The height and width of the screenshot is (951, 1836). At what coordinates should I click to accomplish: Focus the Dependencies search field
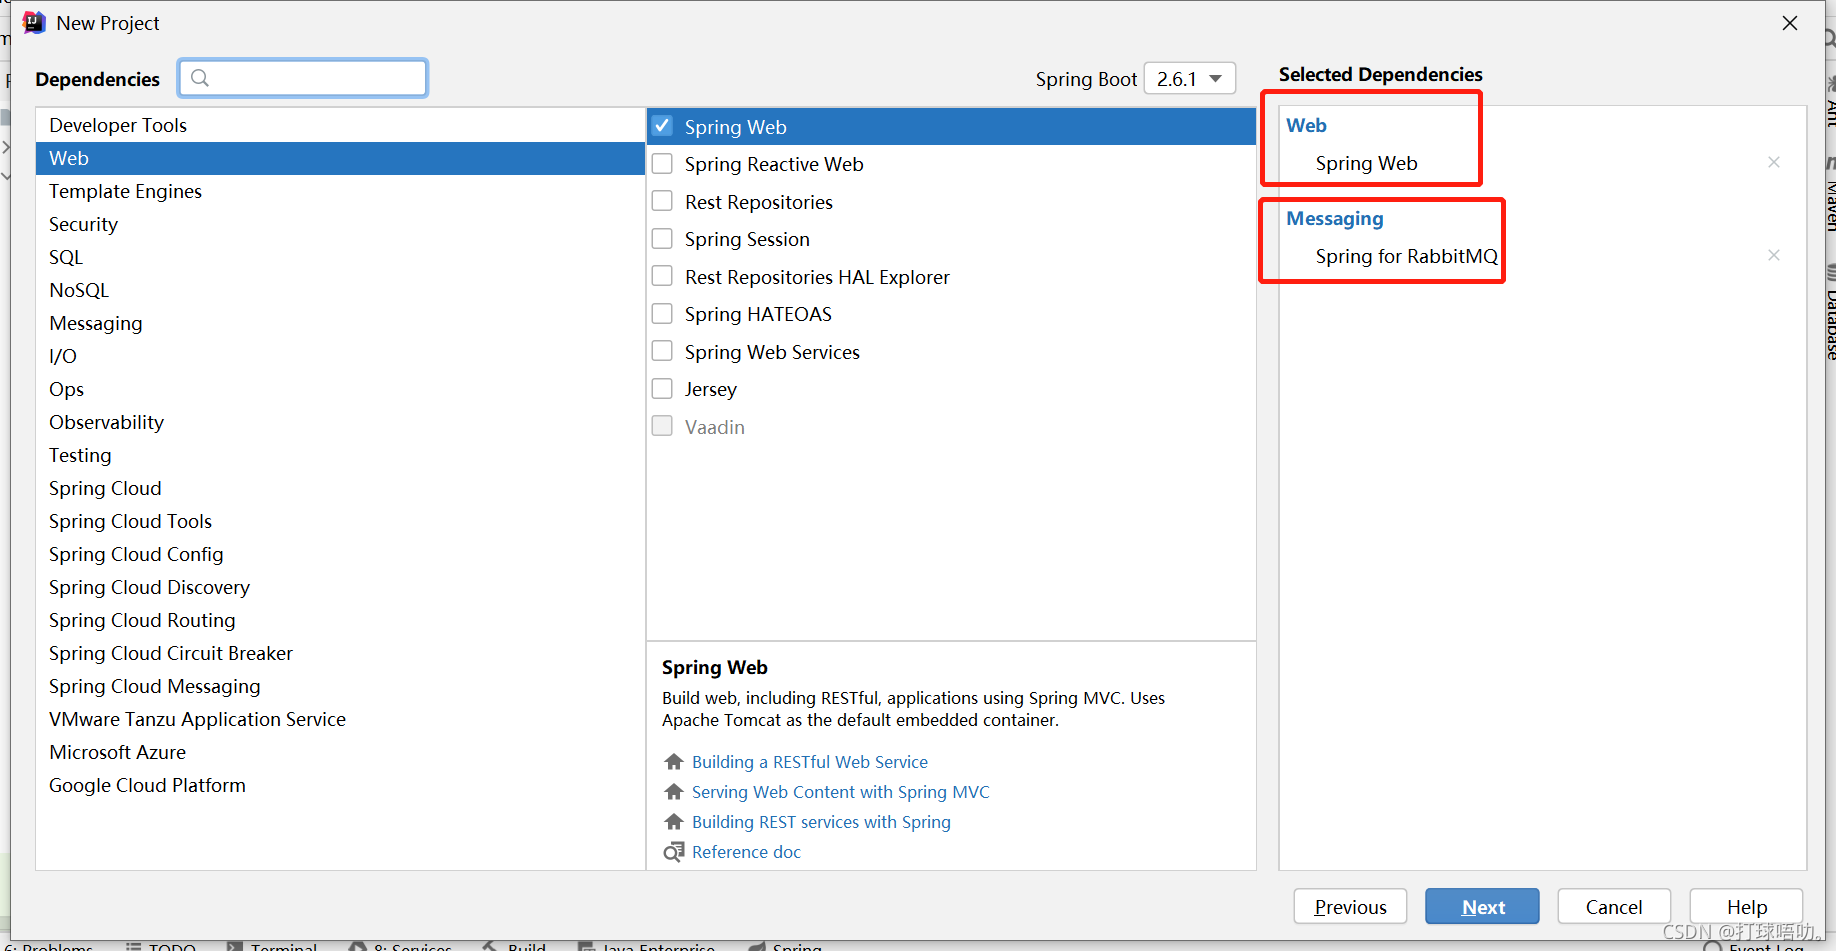pyautogui.click(x=303, y=78)
